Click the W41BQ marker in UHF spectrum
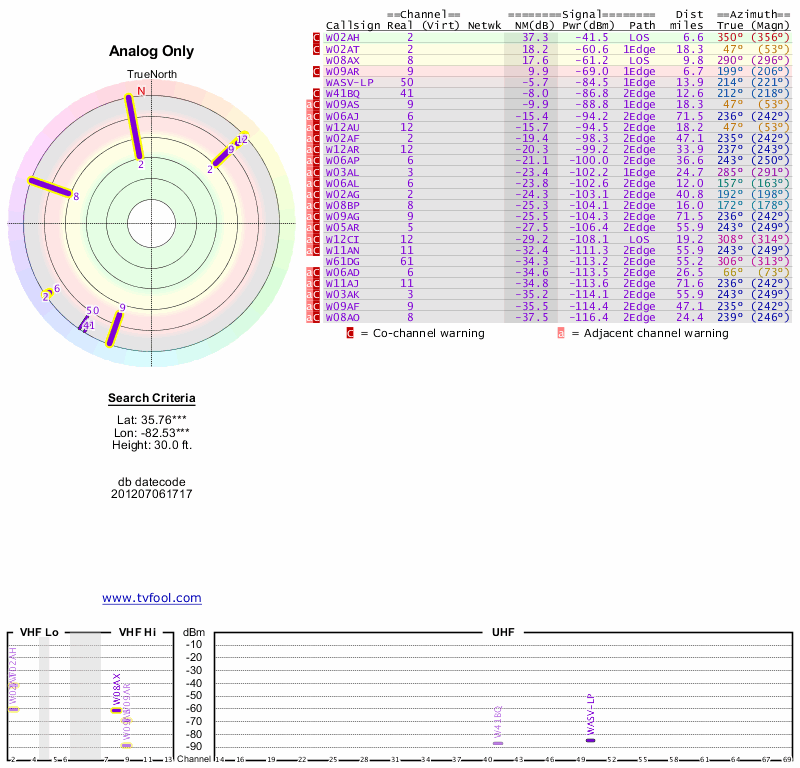 (x=498, y=743)
